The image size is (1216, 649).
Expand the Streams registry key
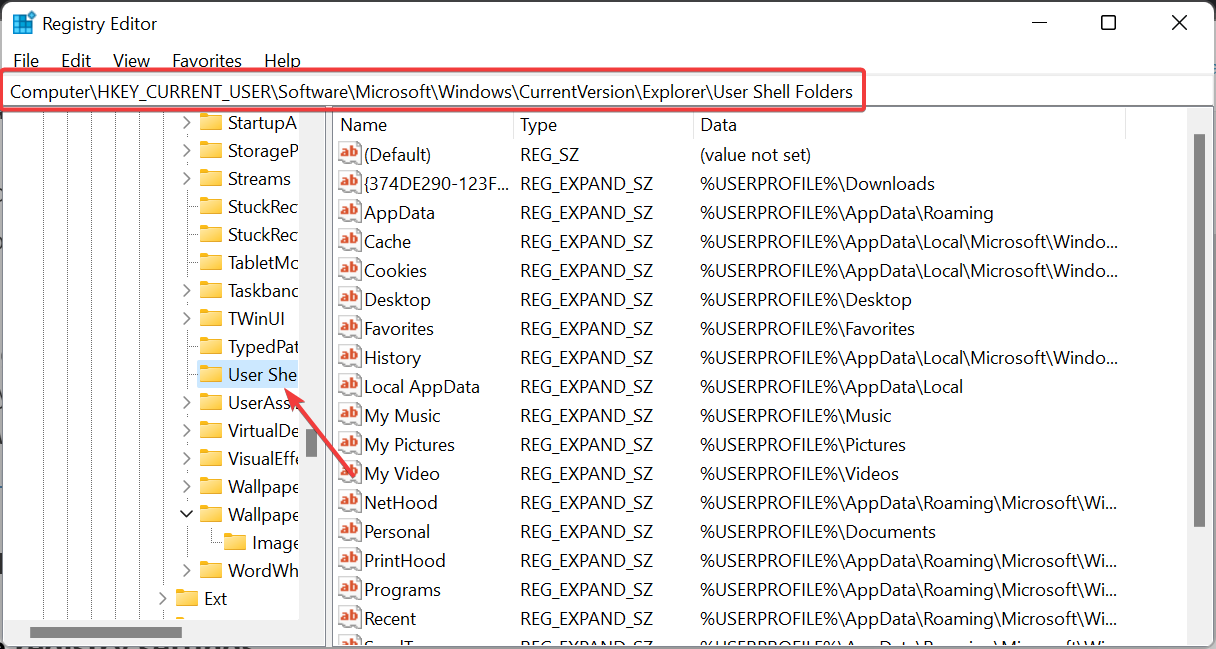(186, 178)
